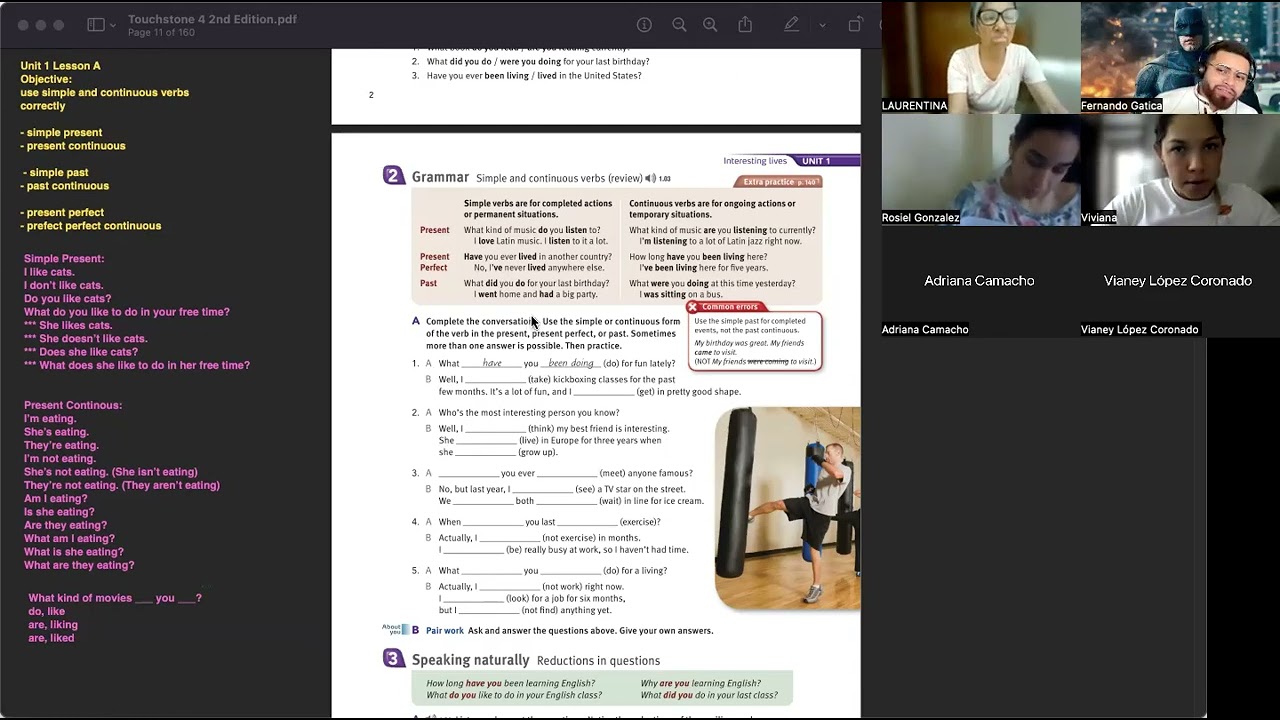
Task: Zoom in on the PDF page
Action: coord(710,25)
